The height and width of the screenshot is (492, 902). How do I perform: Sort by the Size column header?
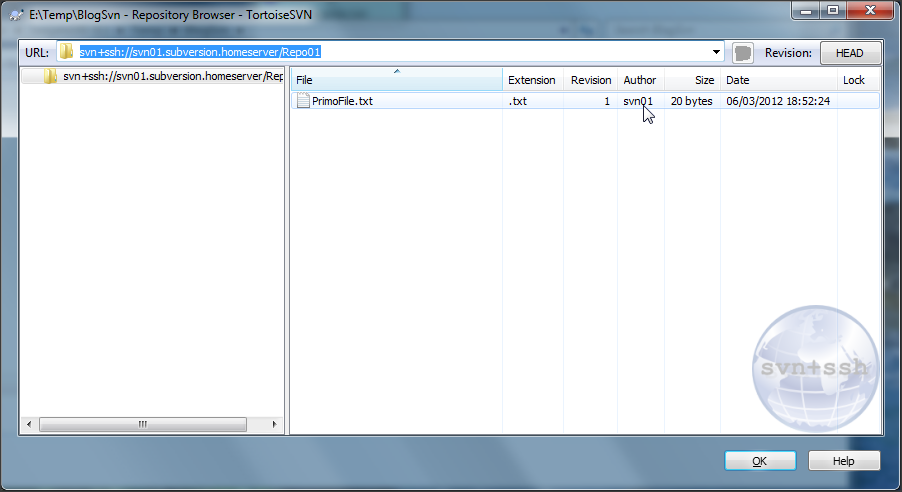point(693,80)
